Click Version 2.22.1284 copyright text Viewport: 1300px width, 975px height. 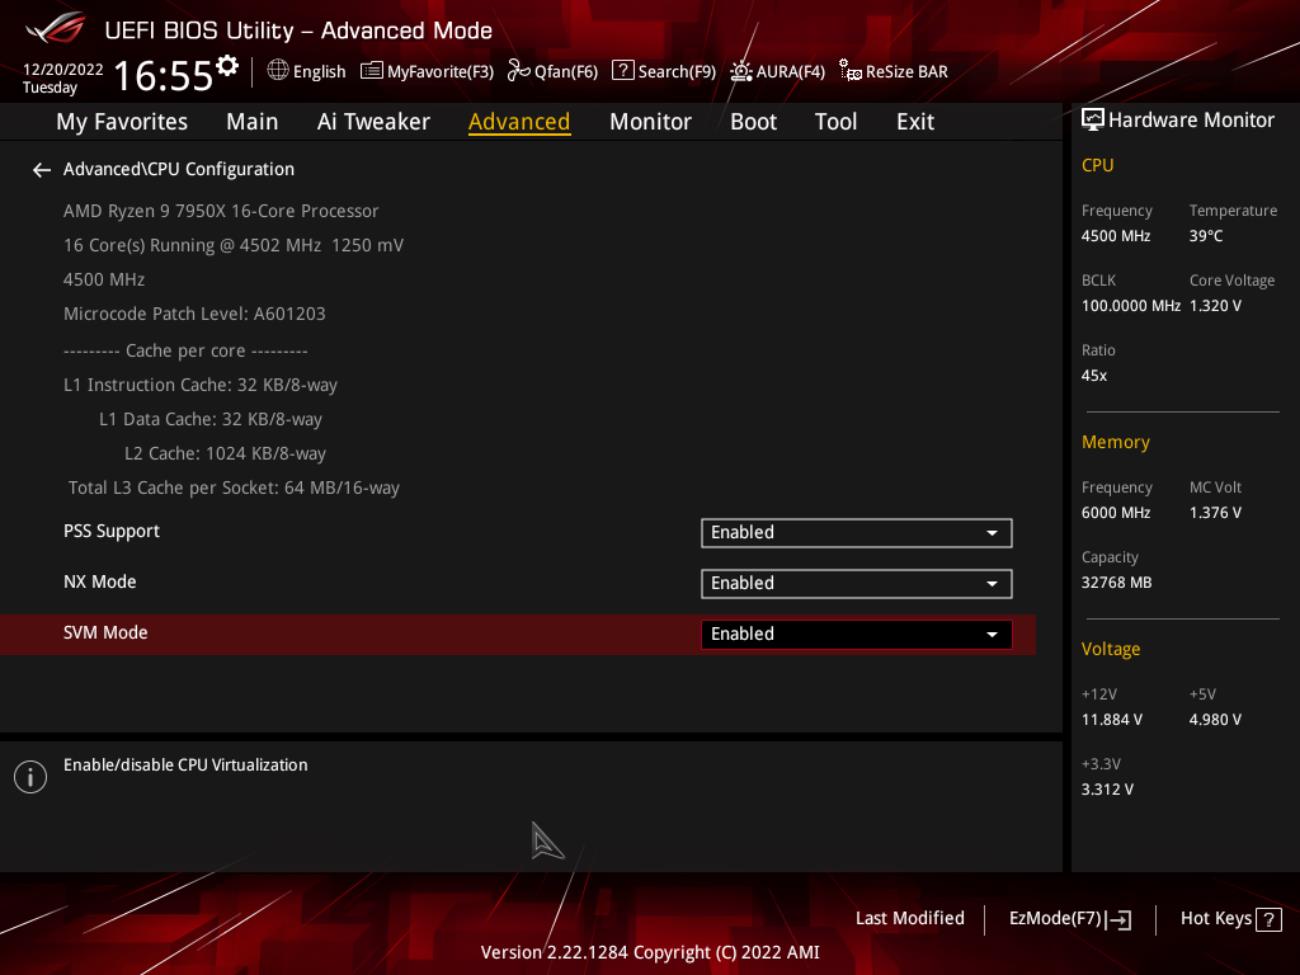point(650,952)
